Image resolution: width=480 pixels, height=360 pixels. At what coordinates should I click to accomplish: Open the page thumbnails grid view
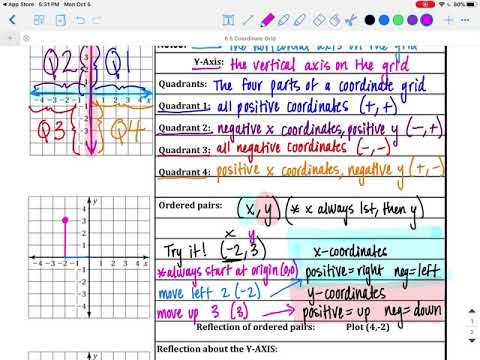pos(39,20)
